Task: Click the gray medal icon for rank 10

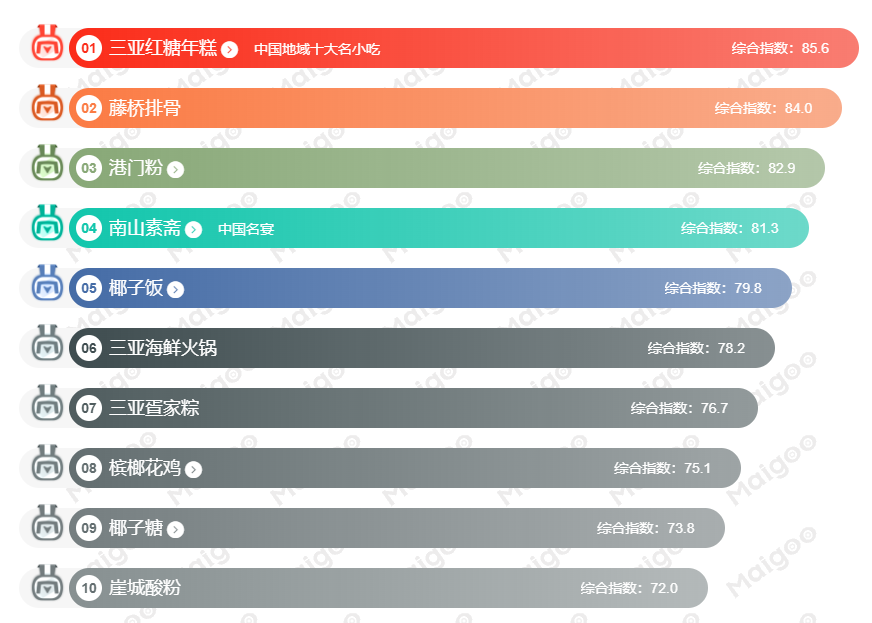Action: [x=46, y=586]
